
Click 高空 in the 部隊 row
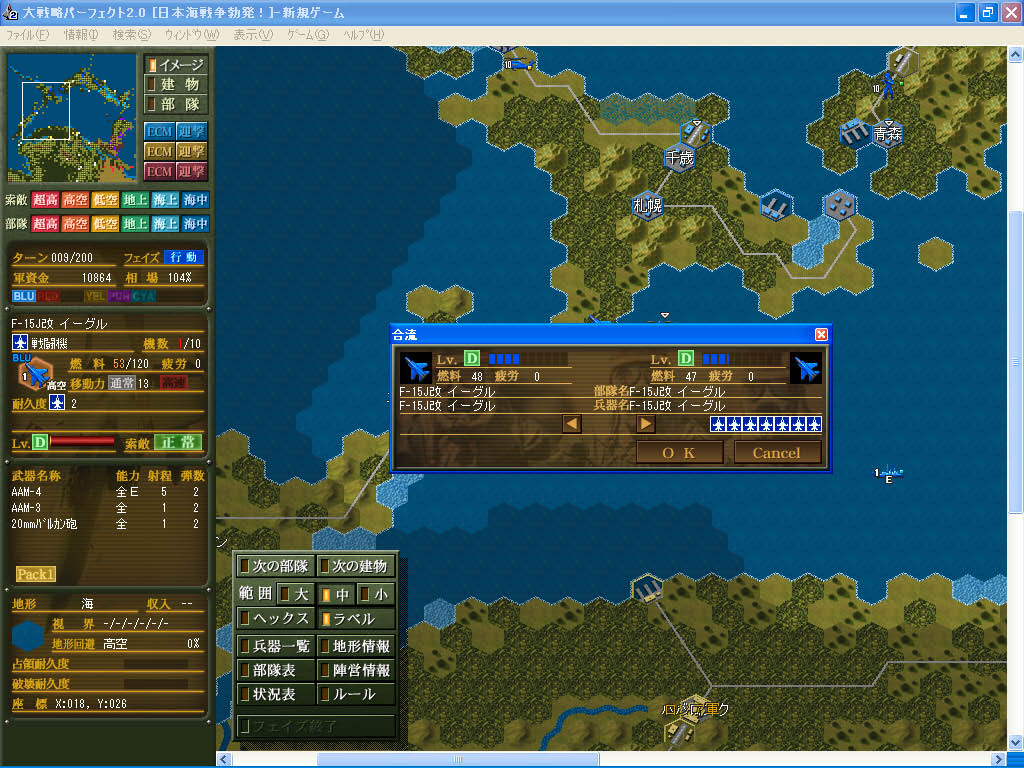tap(75, 224)
